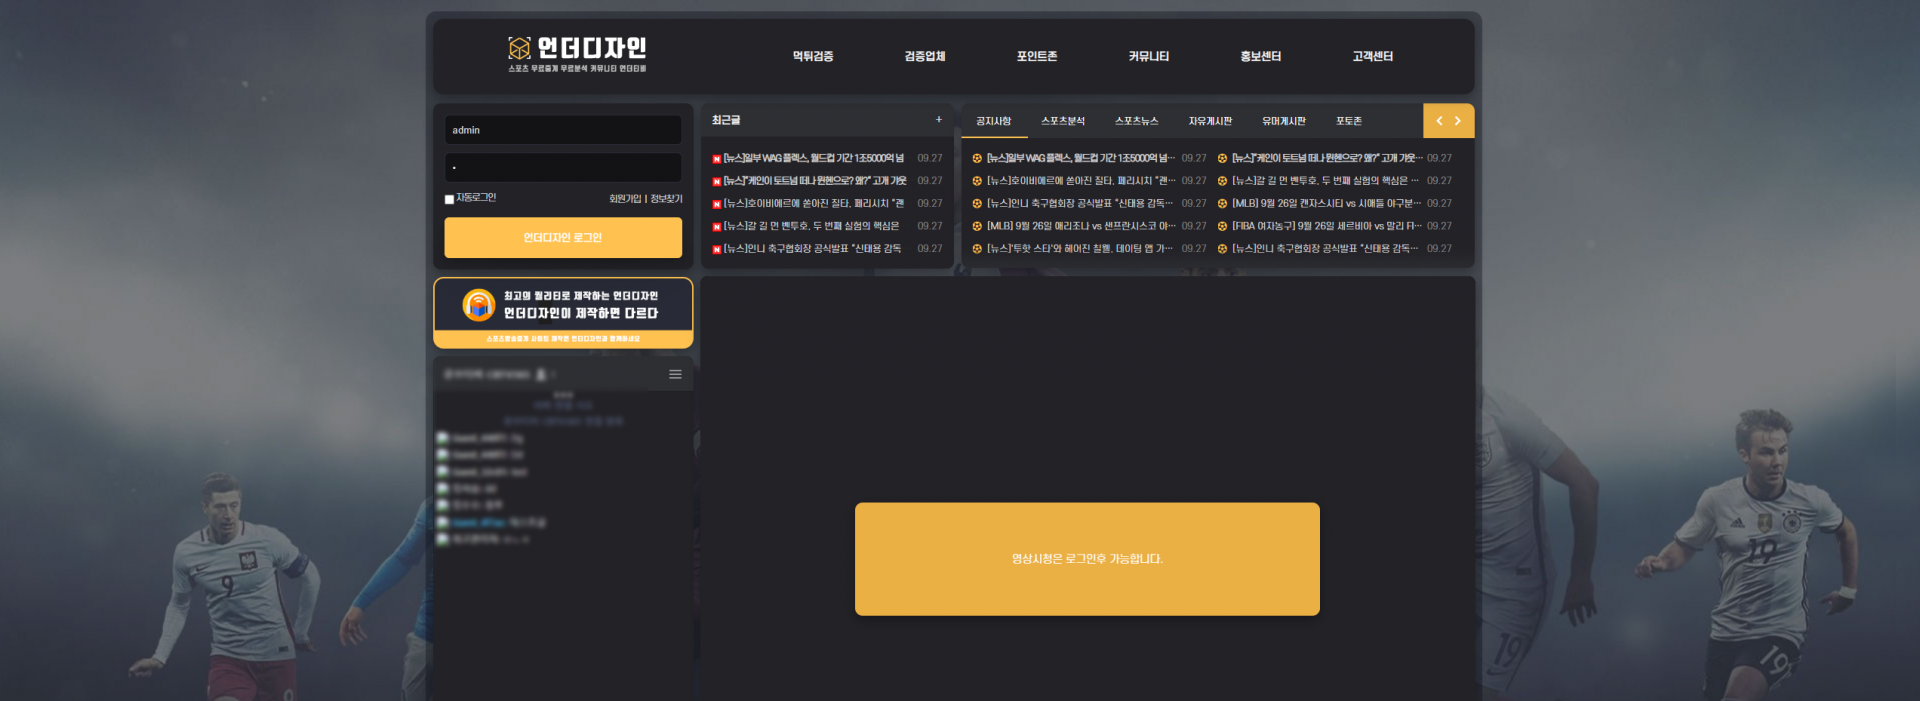The height and width of the screenshot is (701, 1920).
Task: Click soccer ball icon beside 공지사항 벤투호 post
Action: tap(1222, 181)
